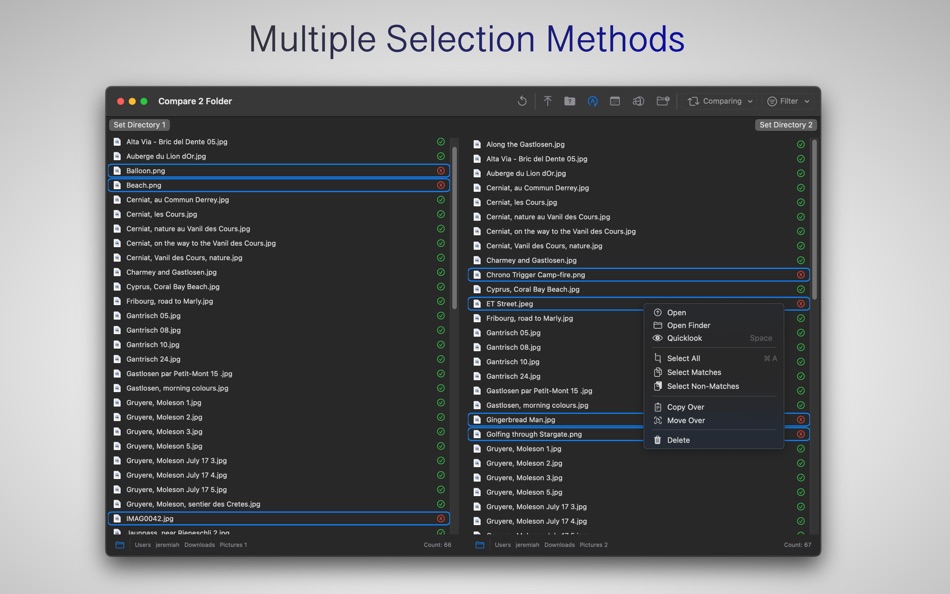
Task: Choose Select Matches in context menu
Action: point(714,372)
